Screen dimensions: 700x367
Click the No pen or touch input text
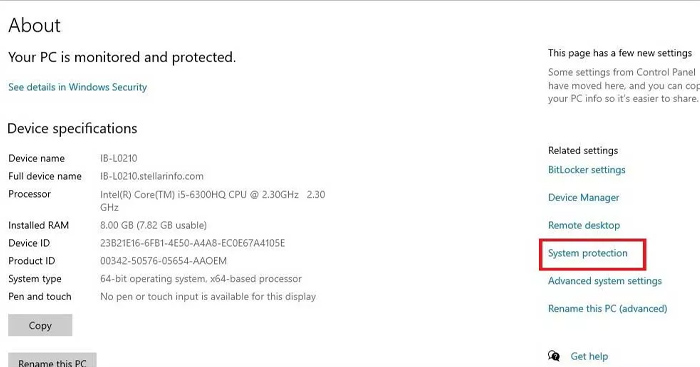click(208, 296)
